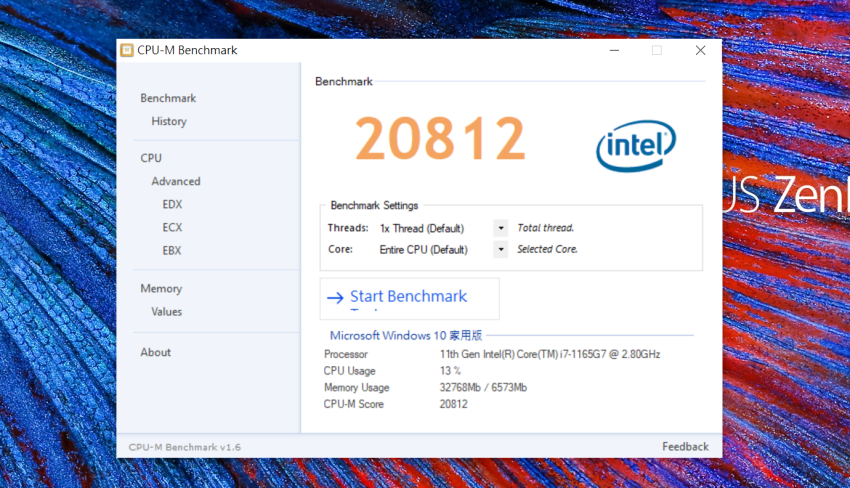Click the Benchmark Settings group label
This screenshot has height=488, width=850.
coord(374,206)
